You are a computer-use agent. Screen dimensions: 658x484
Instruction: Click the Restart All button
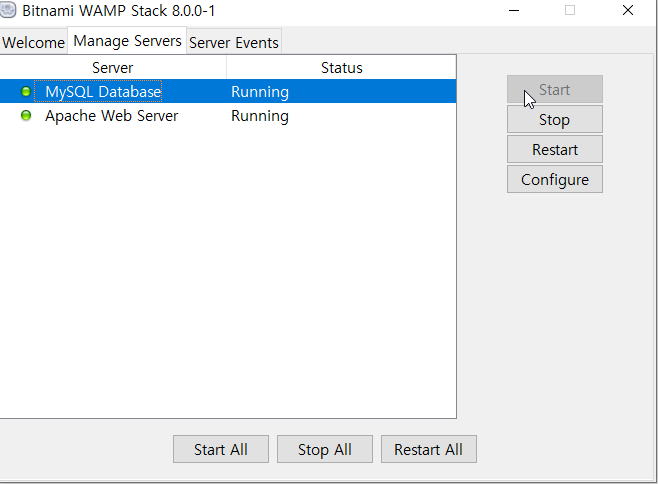pos(428,449)
